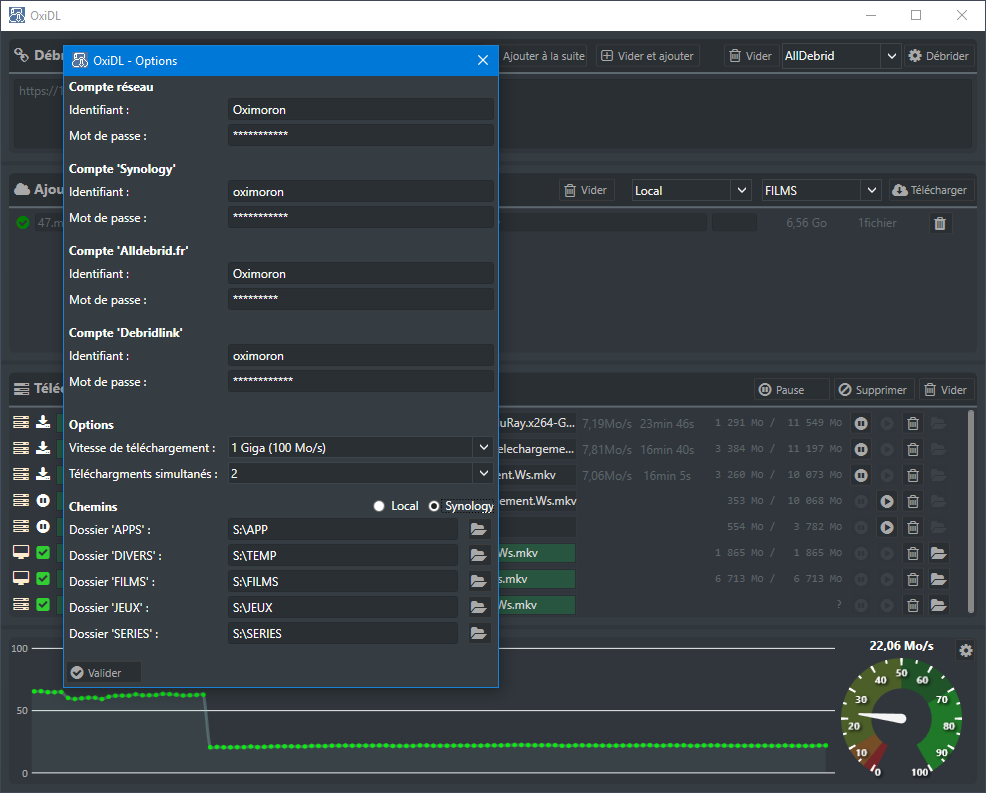Click Vider in the debrid panel toolbar
Viewport: 986px width, 793px height.
pyautogui.click(x=751, y=56)
